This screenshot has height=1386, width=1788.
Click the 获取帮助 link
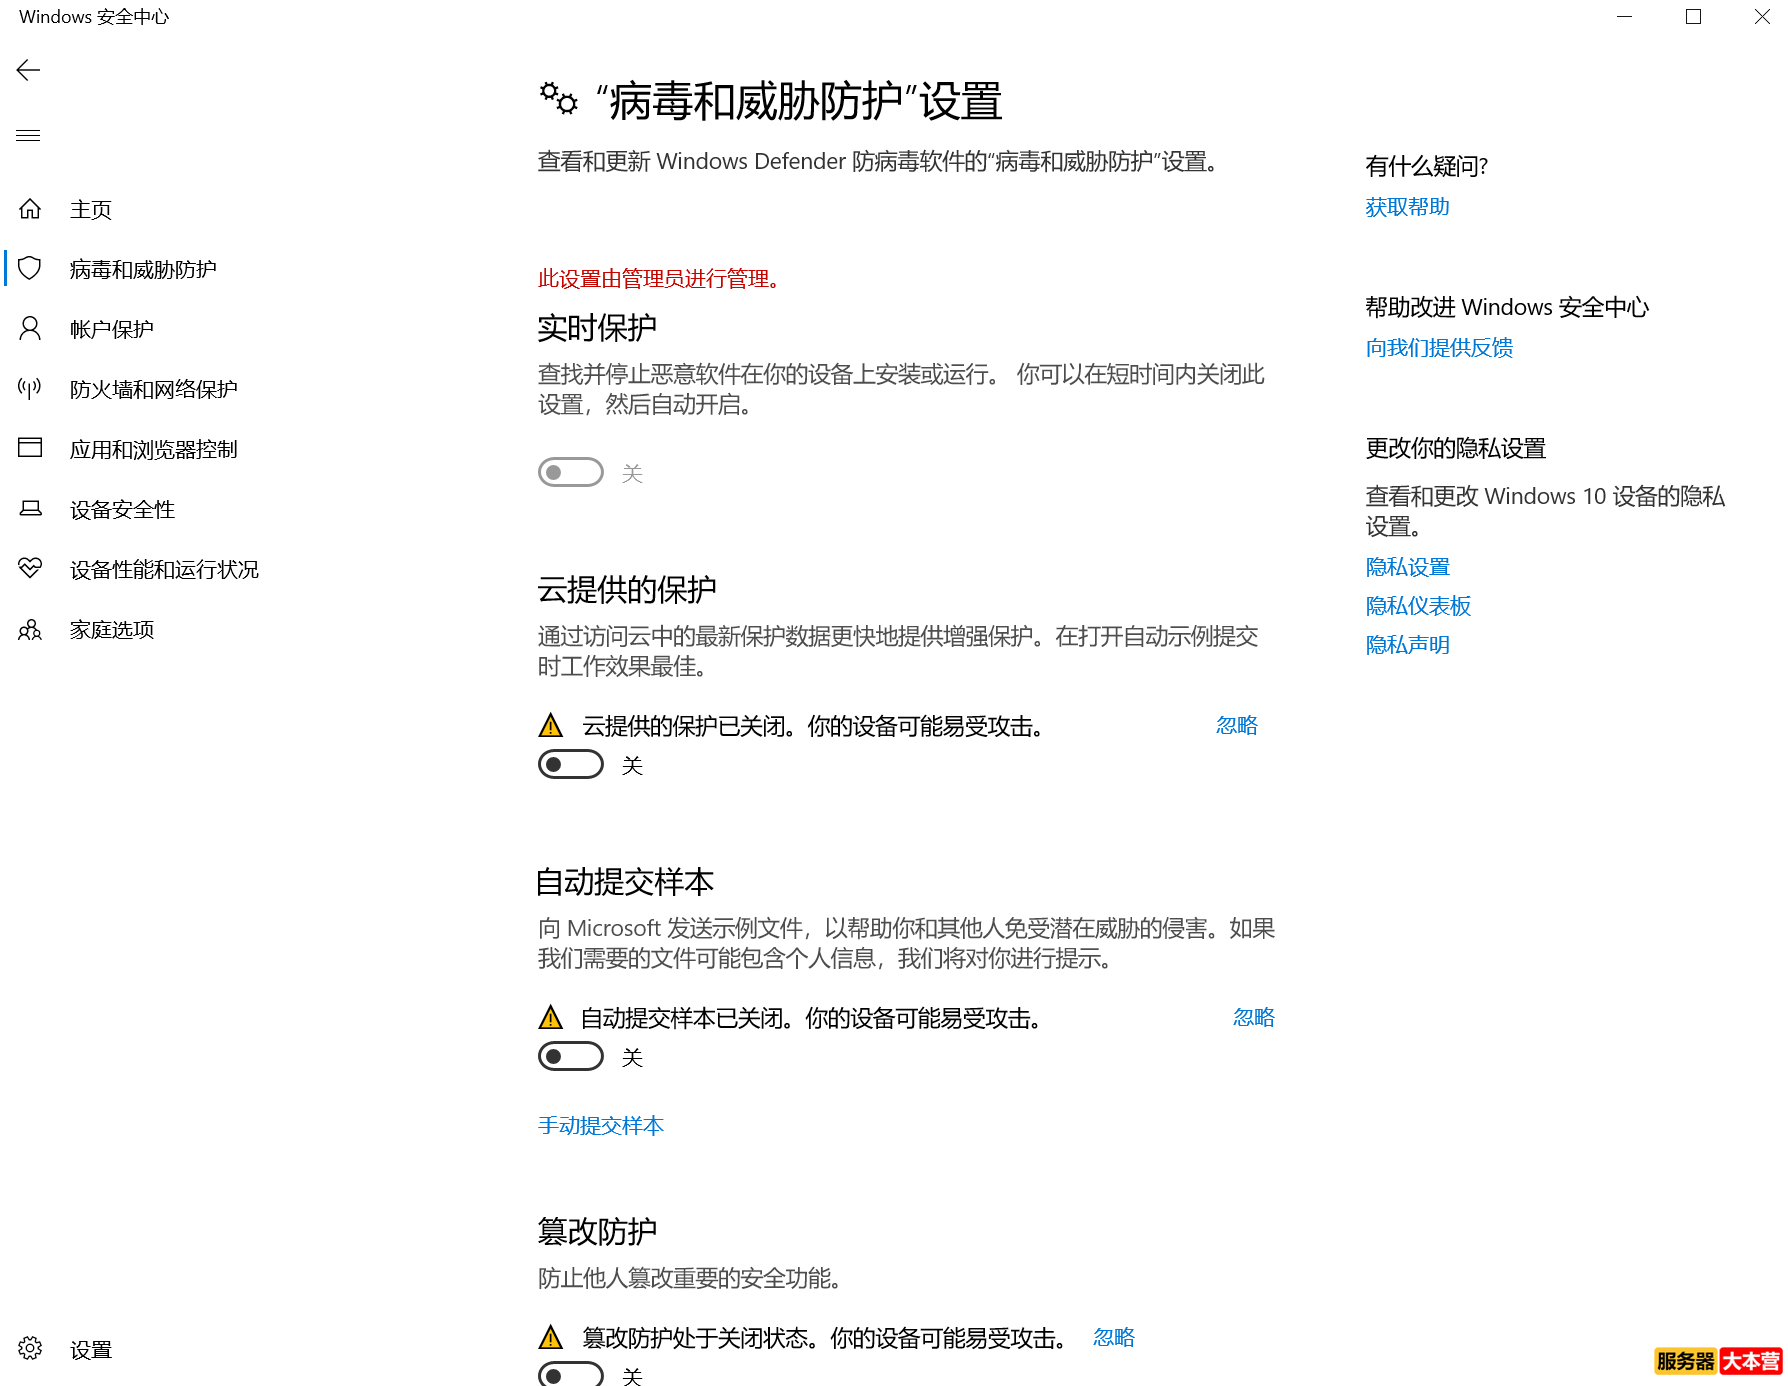1408,207
